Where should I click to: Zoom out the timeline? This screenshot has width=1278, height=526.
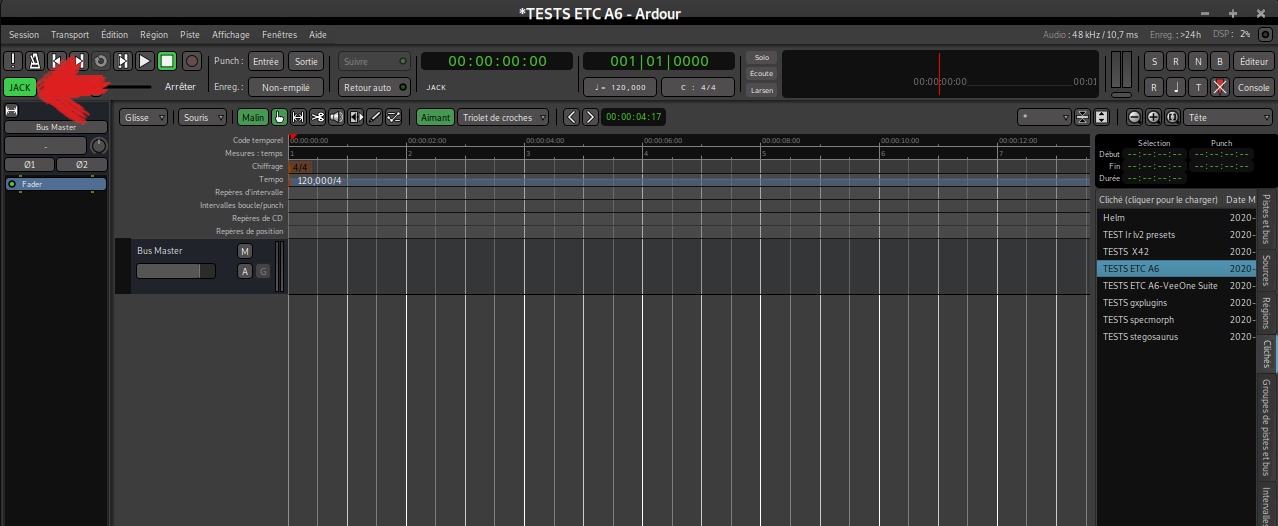(x=1134, y=117)
